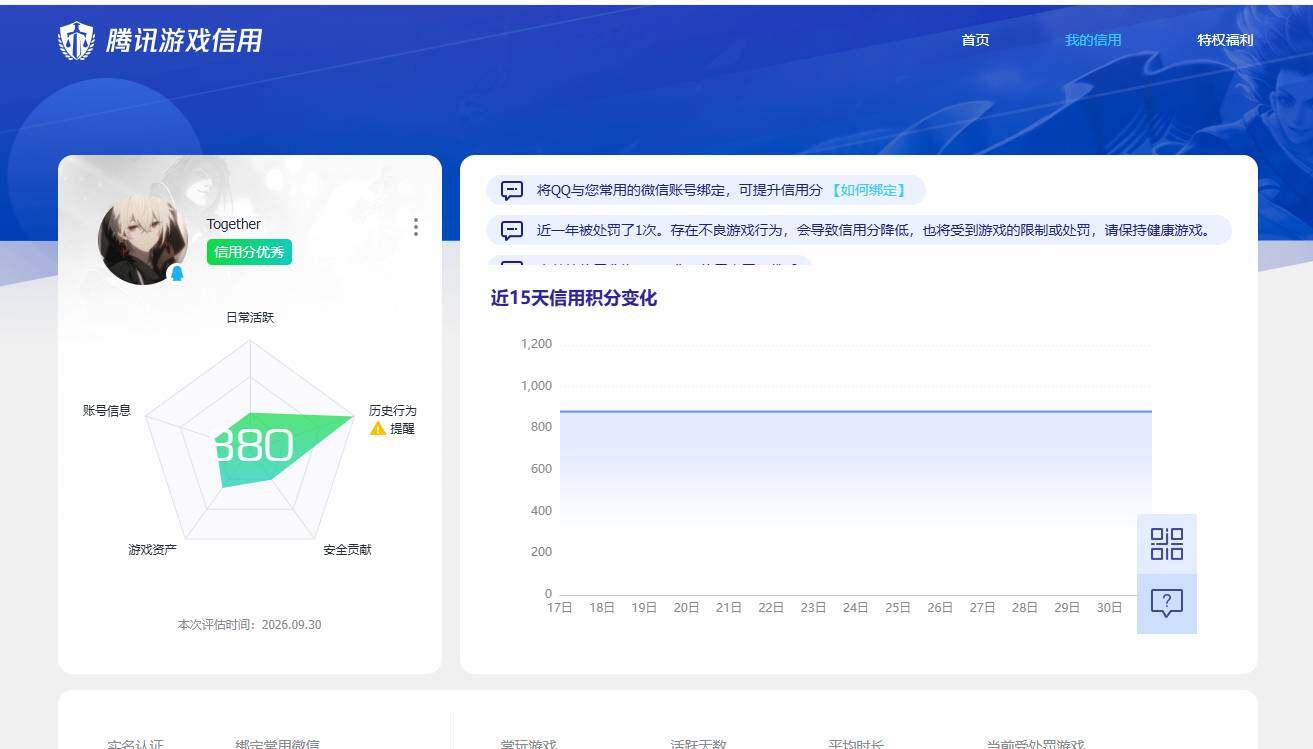Select 我的信用 navigation tab
The image size is (1313, 749).
[x=1093, y=40]
